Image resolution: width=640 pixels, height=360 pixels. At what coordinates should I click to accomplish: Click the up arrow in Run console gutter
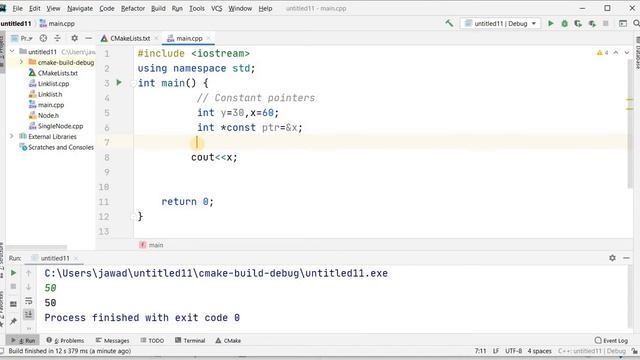(x=28, y=273)
